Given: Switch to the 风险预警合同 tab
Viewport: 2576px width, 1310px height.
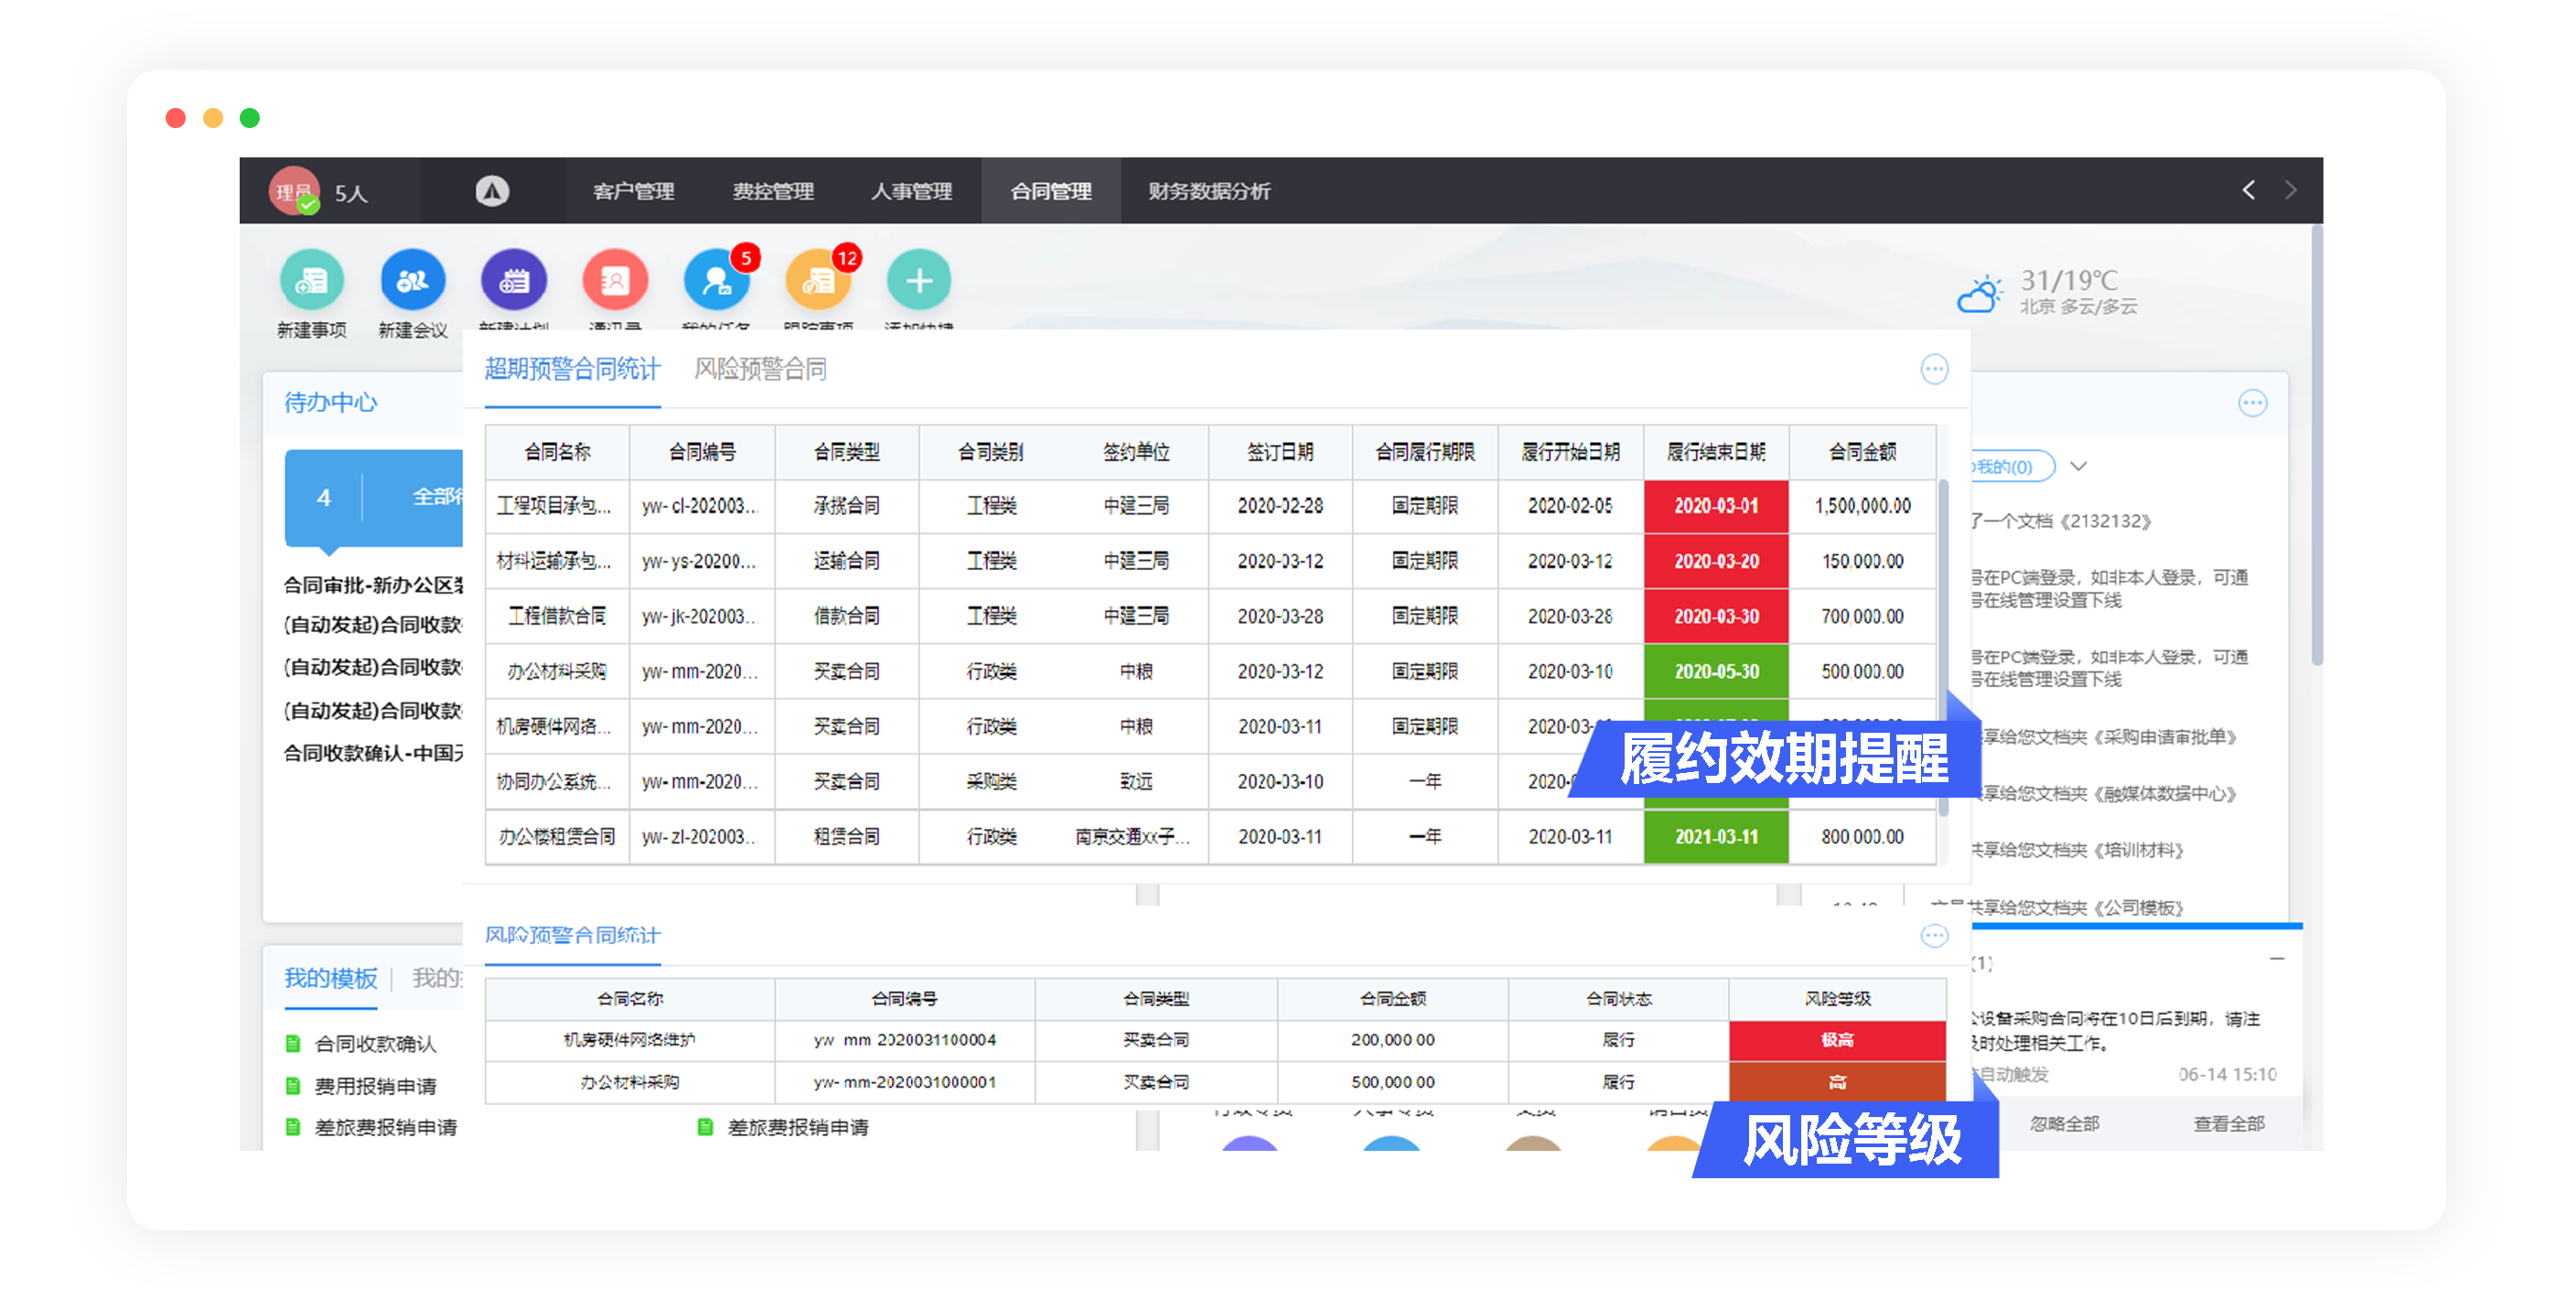Looking at the screenshot, I should 760,369.
